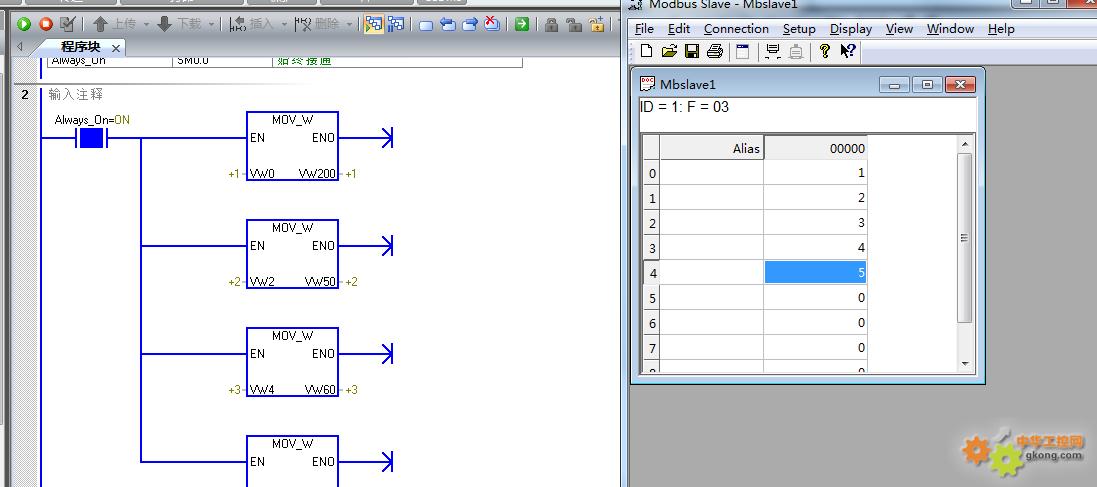Open the Connection menu in Modbus Slave
Viewport: 1097px width, 487px height.
click(x=736, y=29)
